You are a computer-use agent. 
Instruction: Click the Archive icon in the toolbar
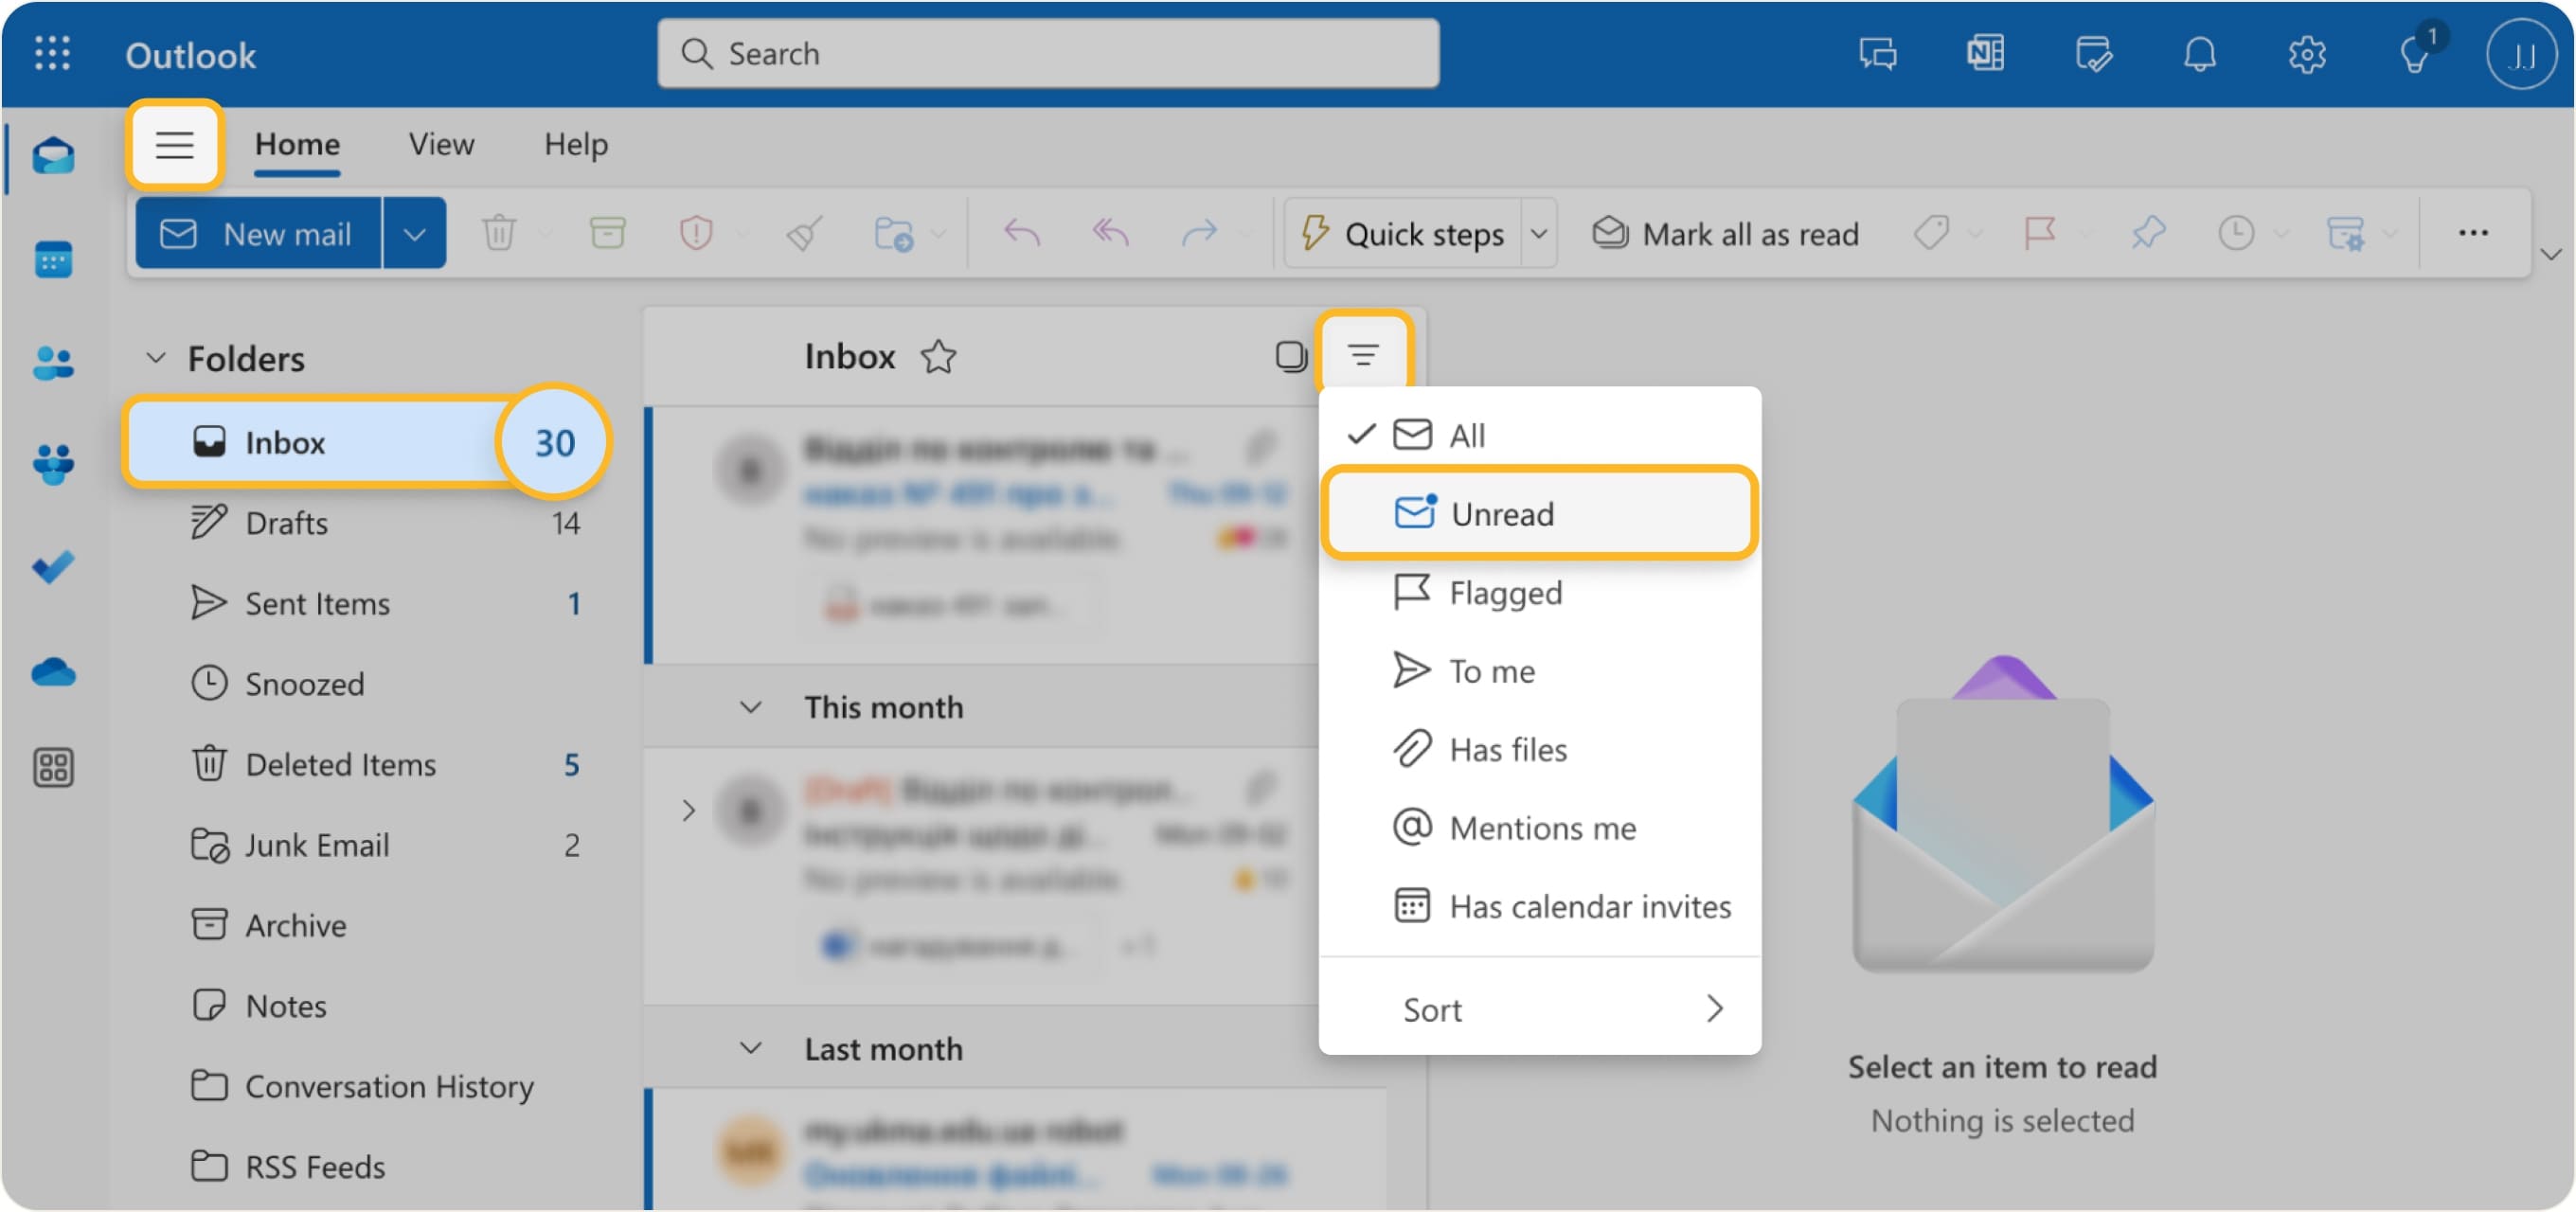pos(607,232)
